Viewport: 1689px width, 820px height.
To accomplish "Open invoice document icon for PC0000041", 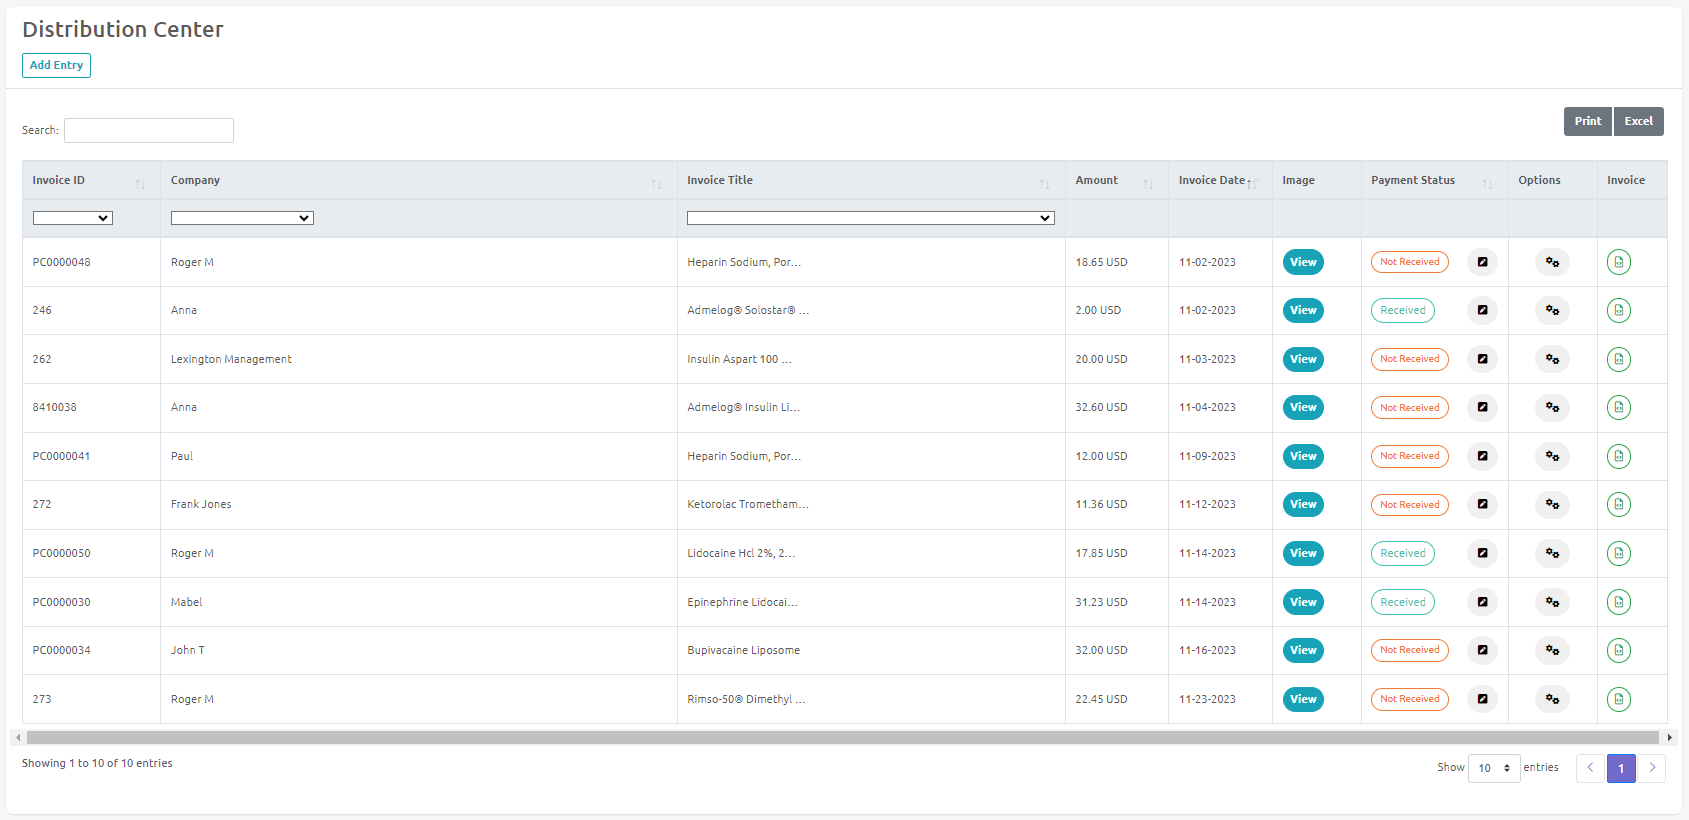I will click(x=1619, y=456).
